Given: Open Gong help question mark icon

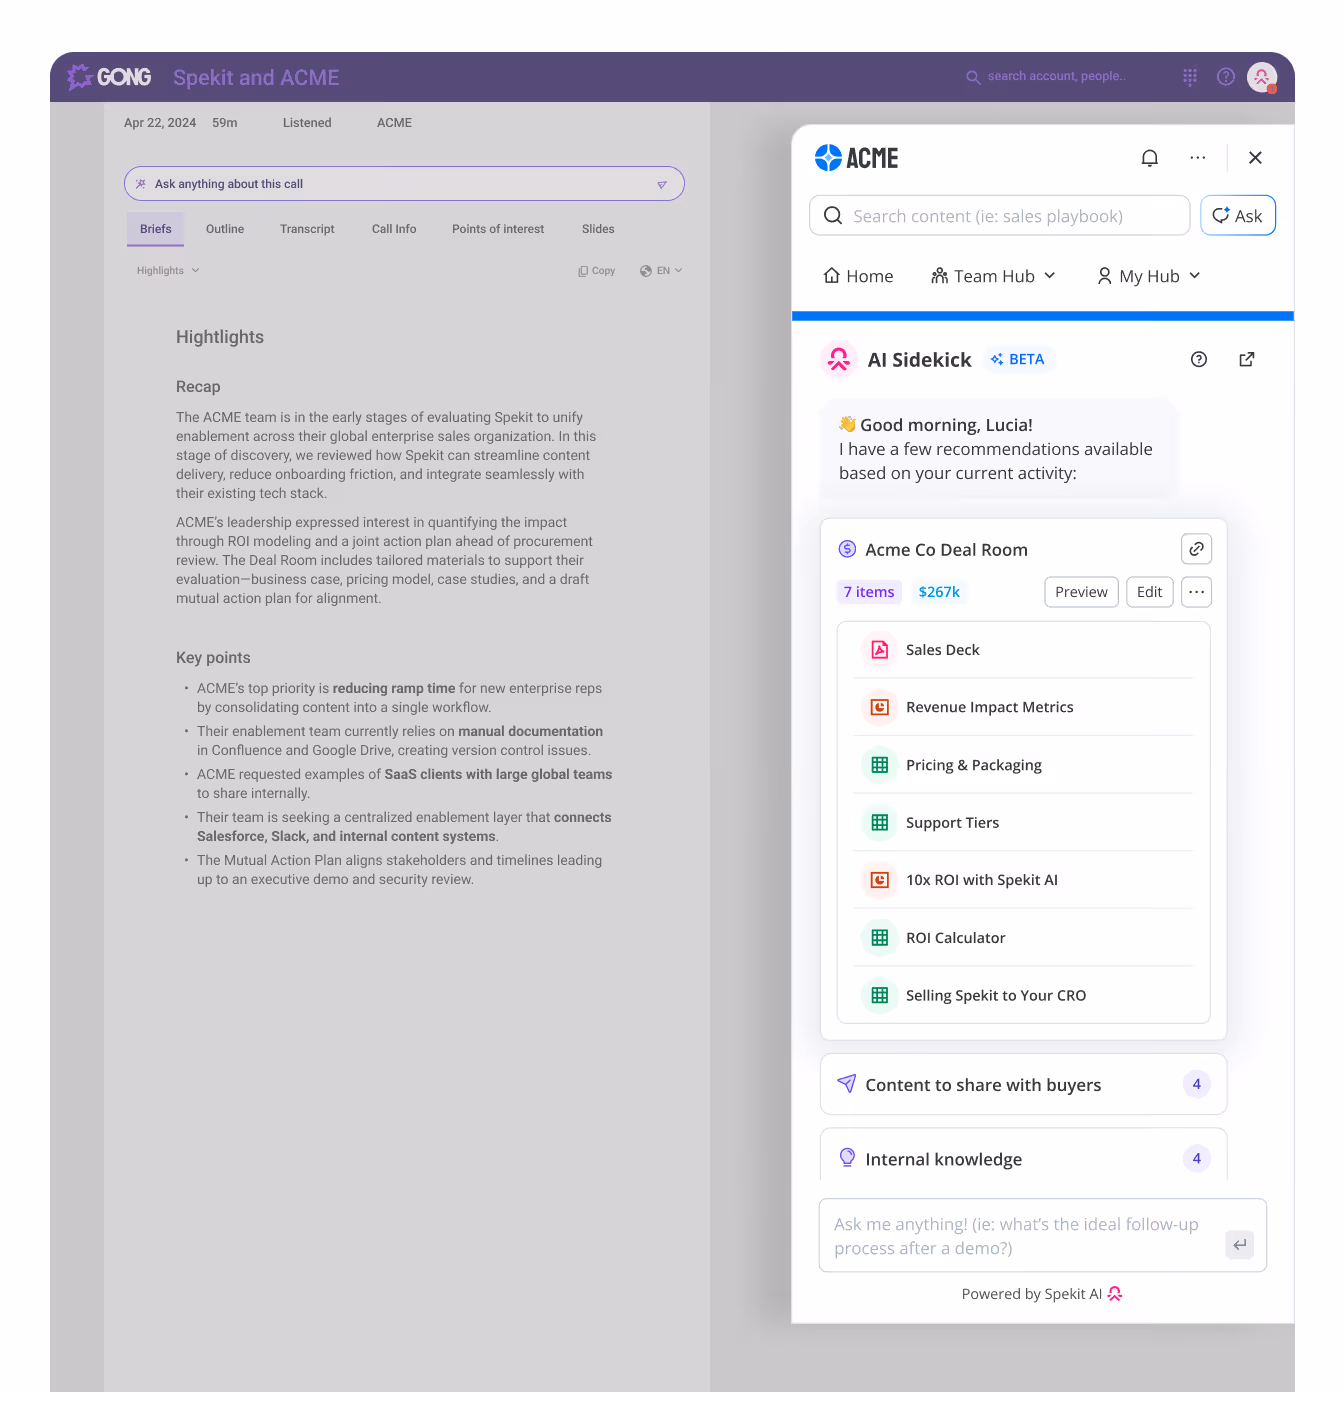Looking at the screenshot, I should 1226,77.
